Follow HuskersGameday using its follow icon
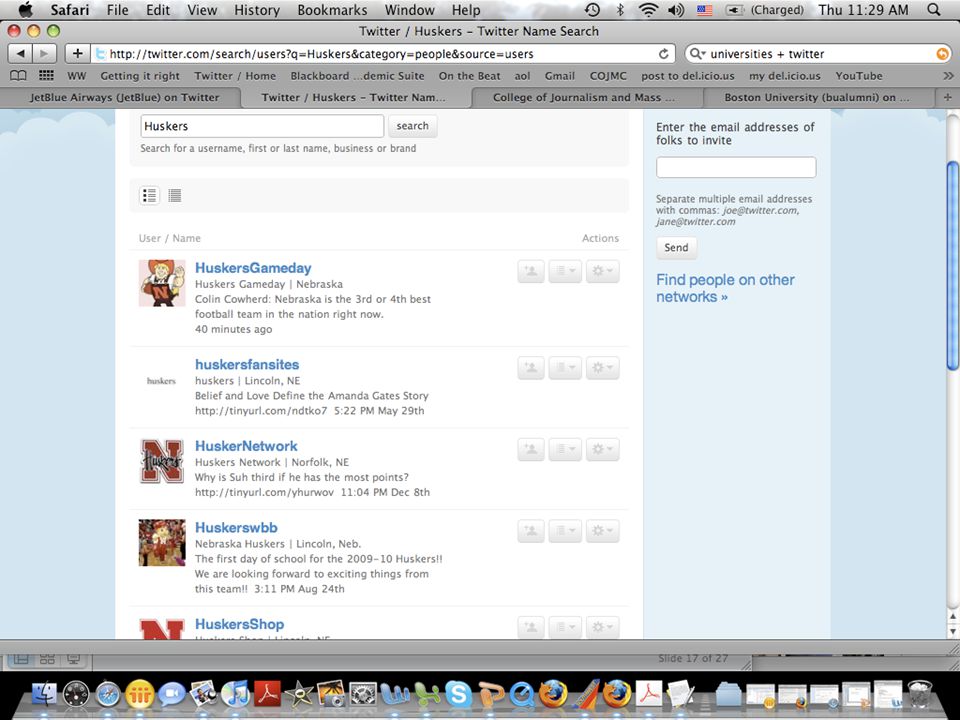Screen dimensions: 960x720 (531, 271)
